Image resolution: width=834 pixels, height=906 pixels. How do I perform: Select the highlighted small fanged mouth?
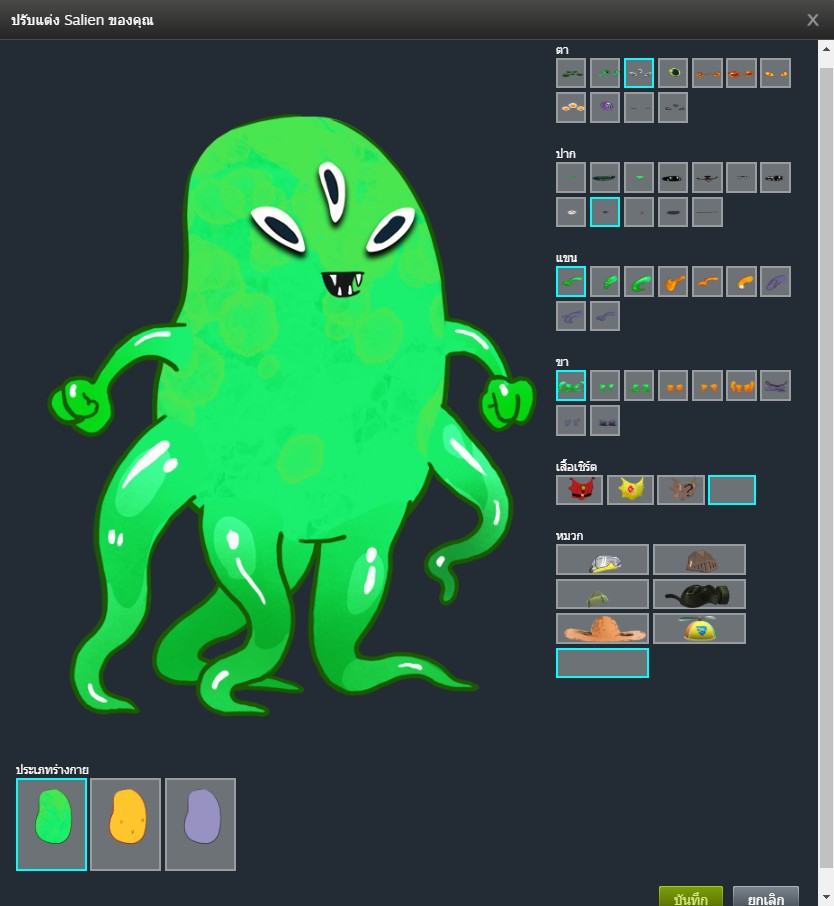coord(605,212)
